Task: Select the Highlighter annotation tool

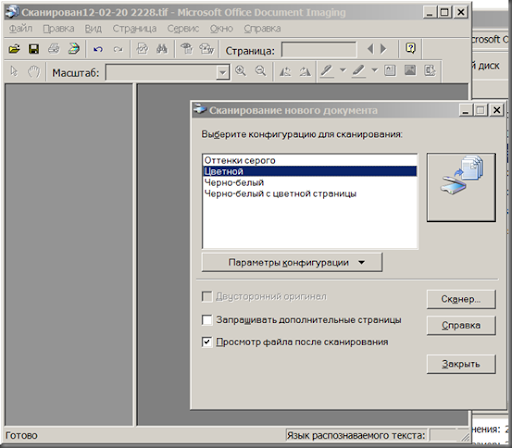Action: 359,71
